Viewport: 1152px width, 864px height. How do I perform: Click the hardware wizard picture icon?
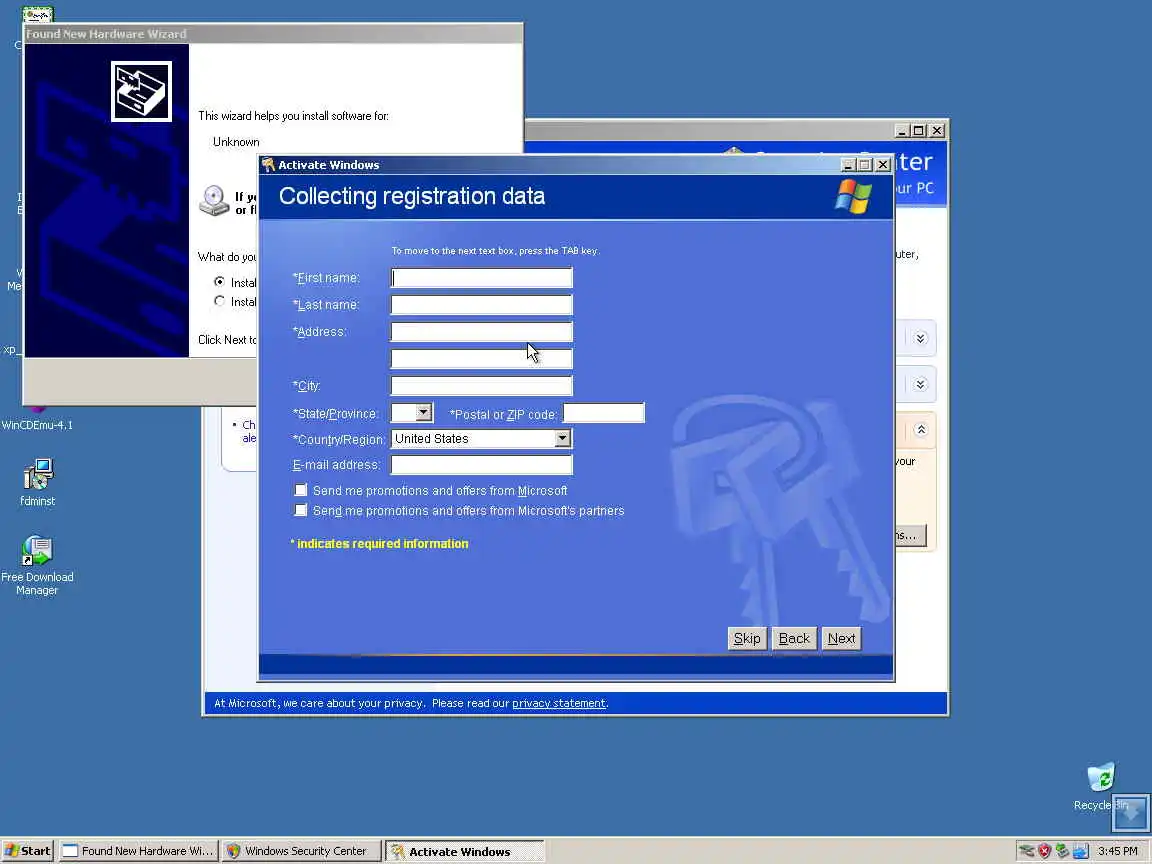tap(141, 91)
